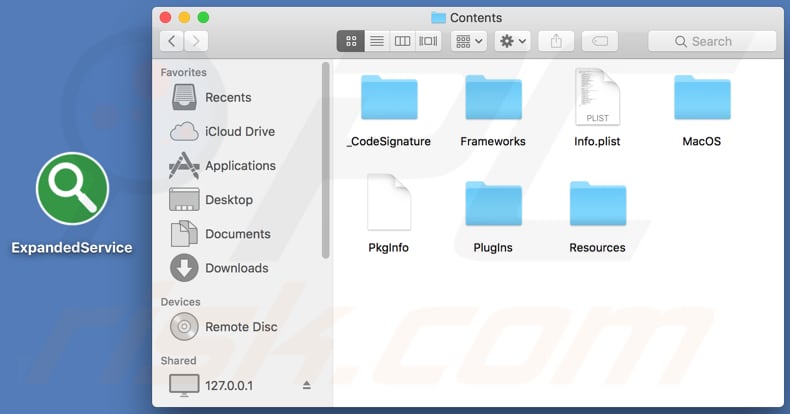Click the Contents folder title icon
Screen dimensions: 790x414
tap(438, 18)
